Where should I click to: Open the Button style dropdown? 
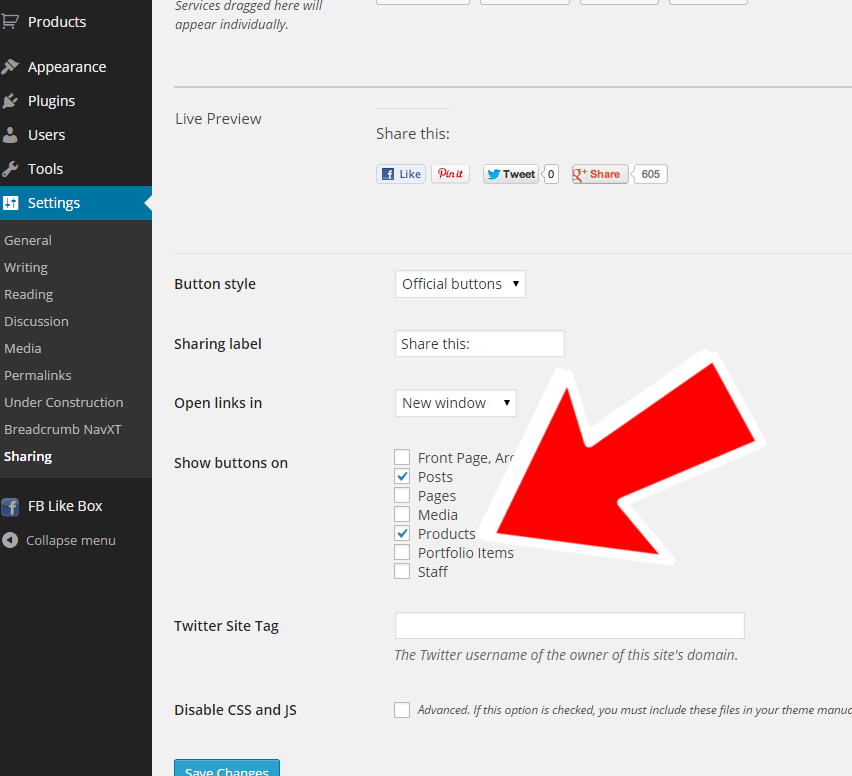[459, 283]
